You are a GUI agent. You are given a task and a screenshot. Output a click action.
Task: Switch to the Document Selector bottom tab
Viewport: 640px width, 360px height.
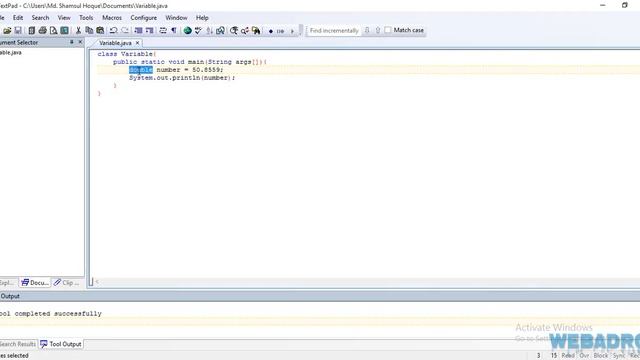[35, 282]
